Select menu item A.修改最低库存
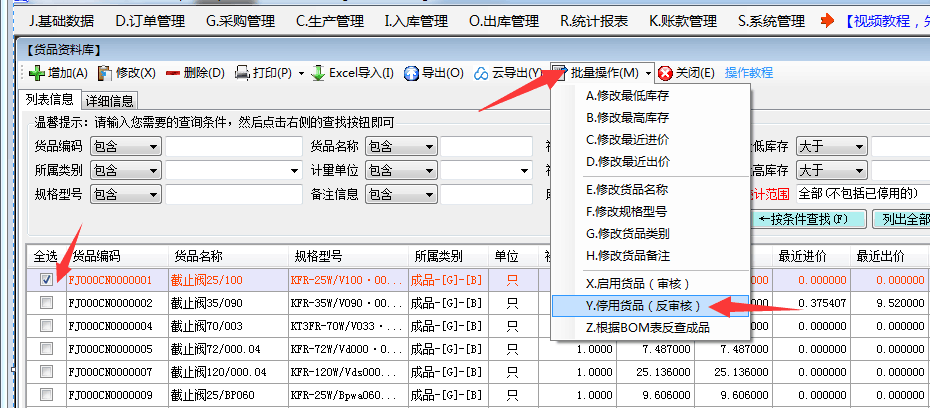Screen dimensions: 930x408 click(628, 96)
